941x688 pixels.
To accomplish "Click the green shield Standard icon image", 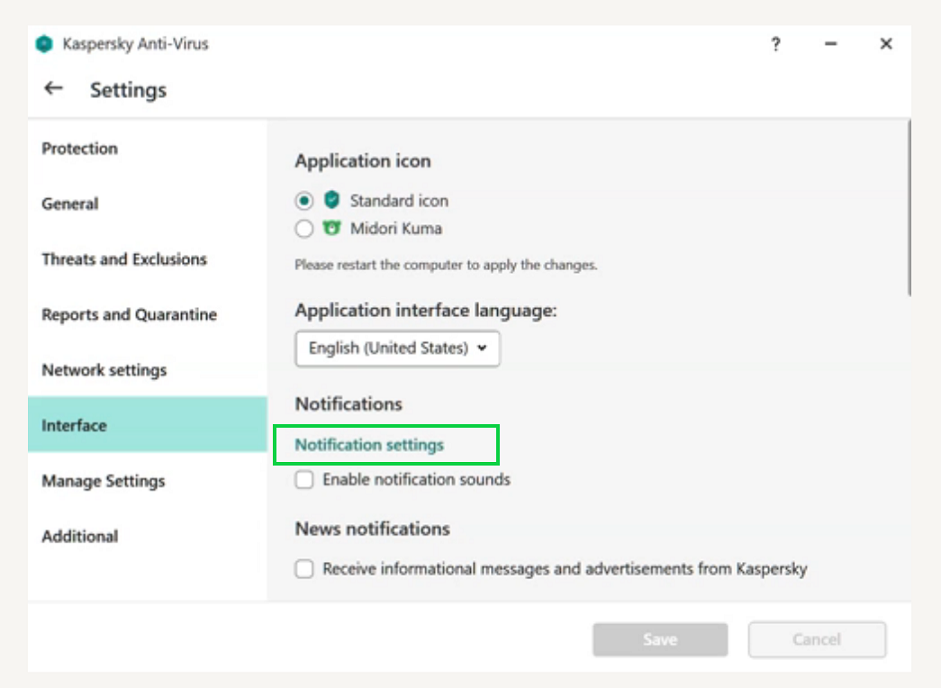I will 332,200.
